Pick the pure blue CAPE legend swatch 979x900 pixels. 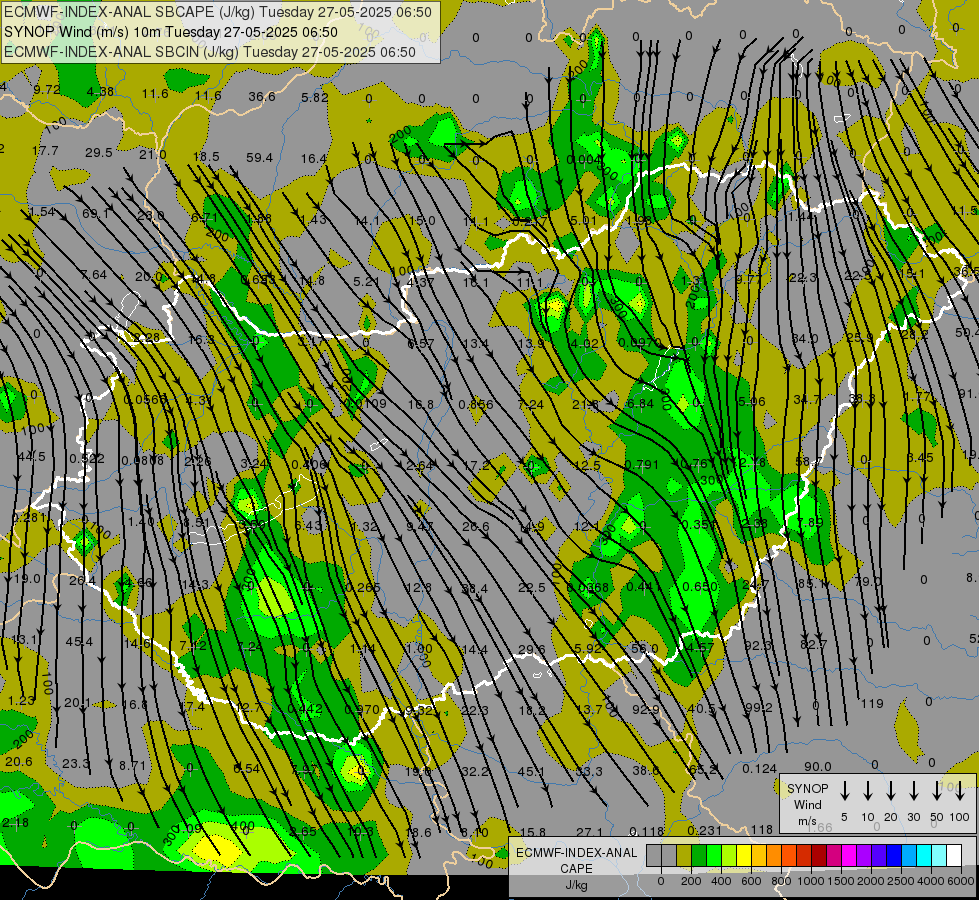tap(893, 855)
